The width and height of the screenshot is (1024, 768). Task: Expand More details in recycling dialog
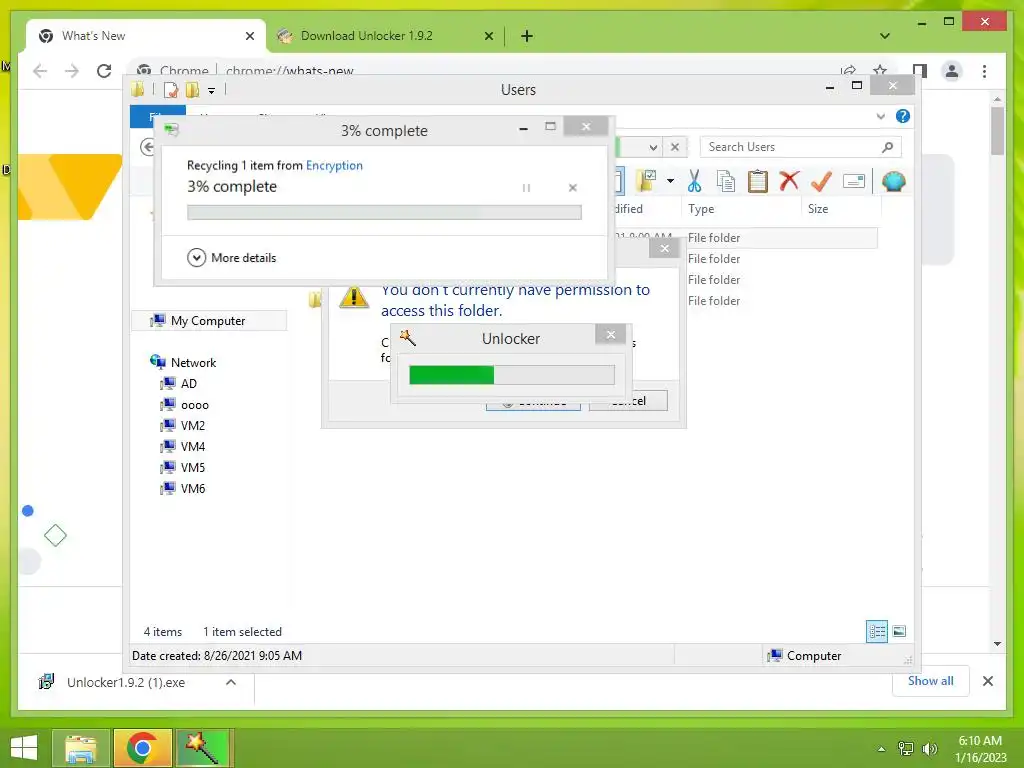pos(231,257)
